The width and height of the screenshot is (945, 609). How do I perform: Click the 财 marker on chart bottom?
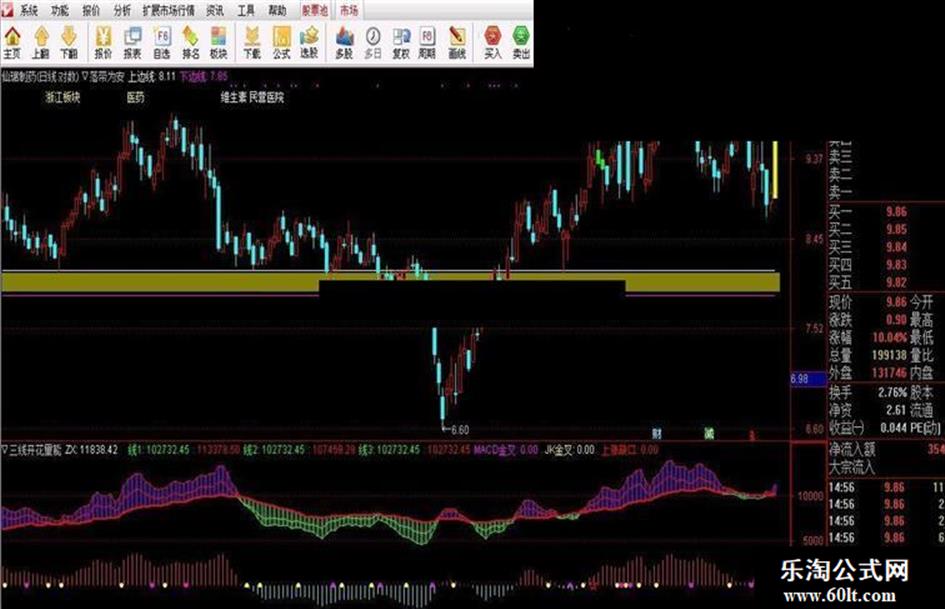pos(657,433)
